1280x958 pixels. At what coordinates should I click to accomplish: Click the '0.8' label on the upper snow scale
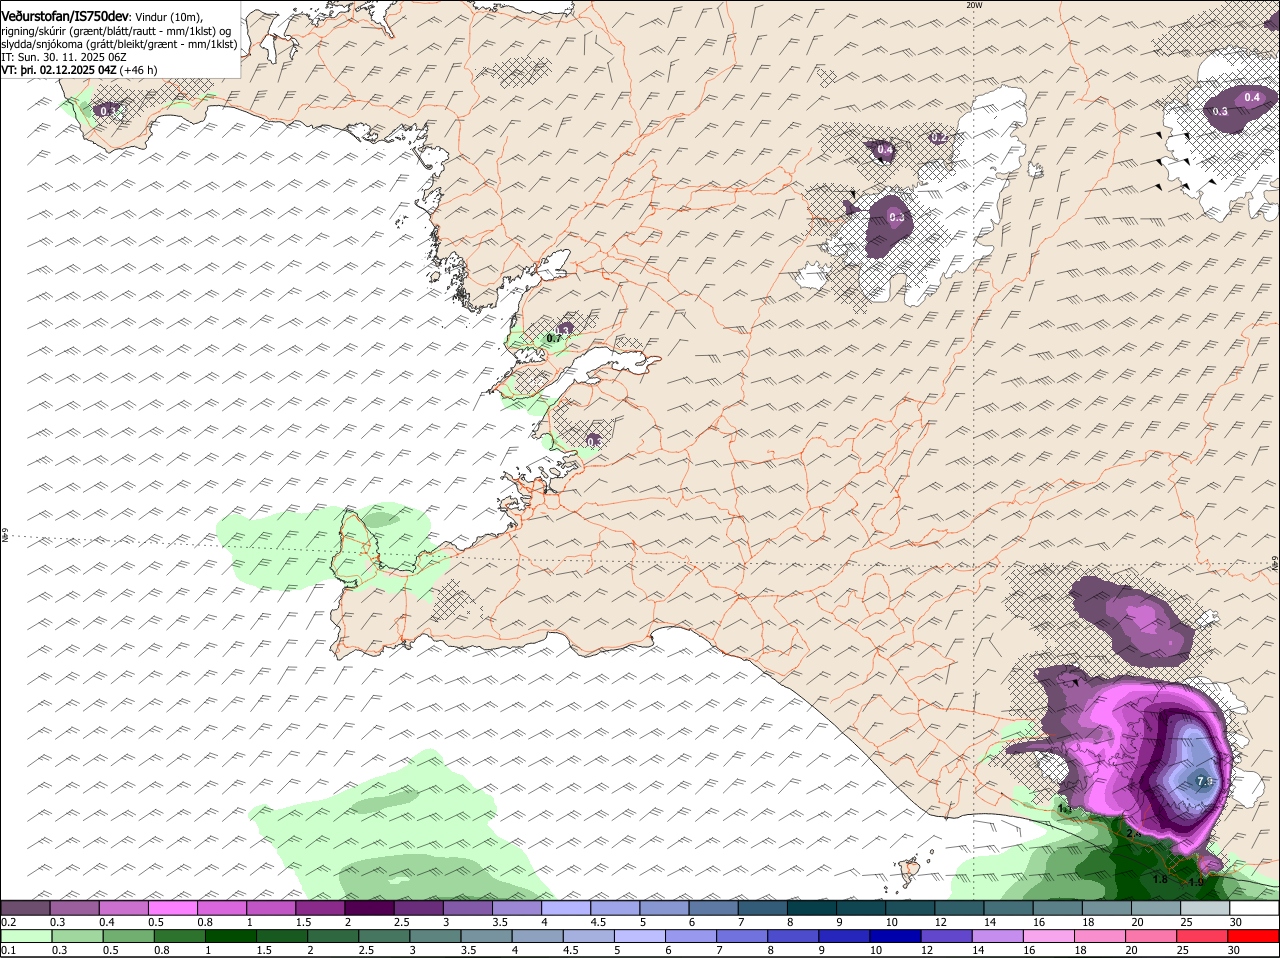pos(205,921)
